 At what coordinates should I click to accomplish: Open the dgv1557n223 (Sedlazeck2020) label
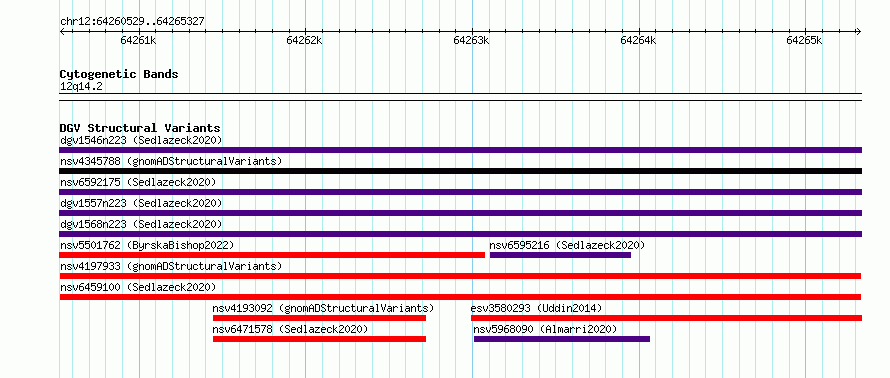coord(141,203)
